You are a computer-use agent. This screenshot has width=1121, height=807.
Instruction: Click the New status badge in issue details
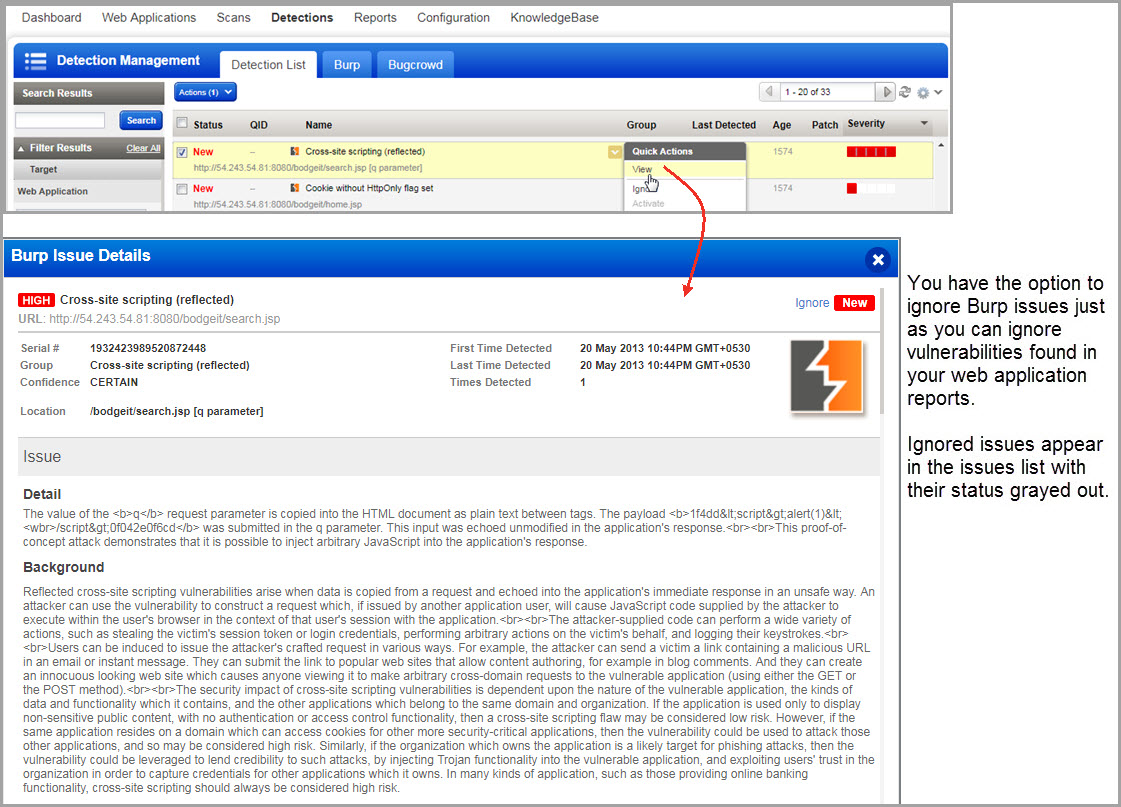[x=854, y=303]
